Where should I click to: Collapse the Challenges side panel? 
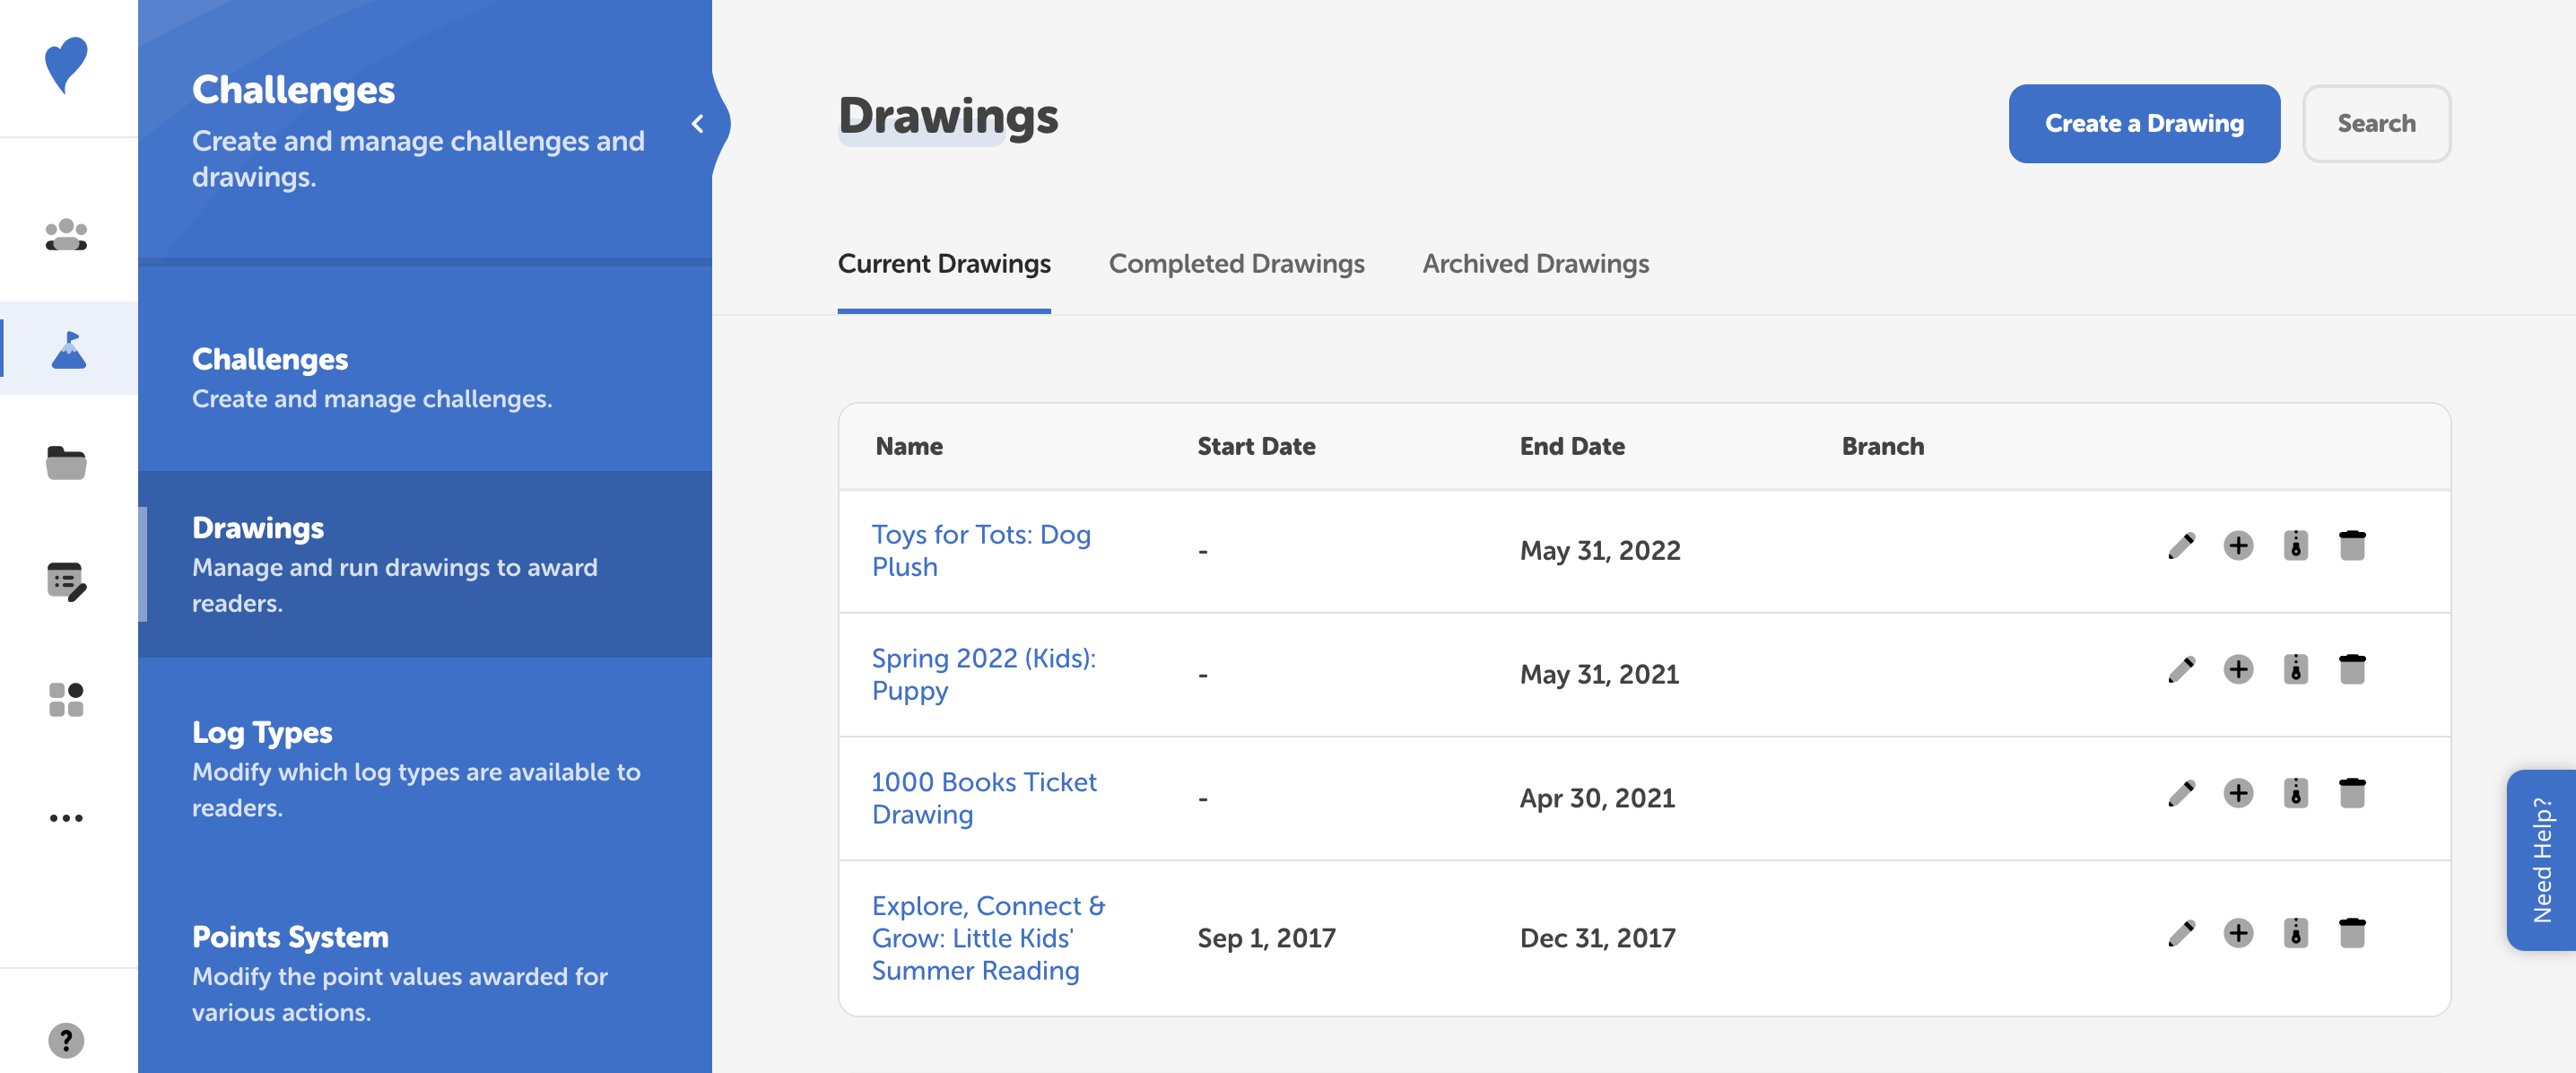(698, 123)
